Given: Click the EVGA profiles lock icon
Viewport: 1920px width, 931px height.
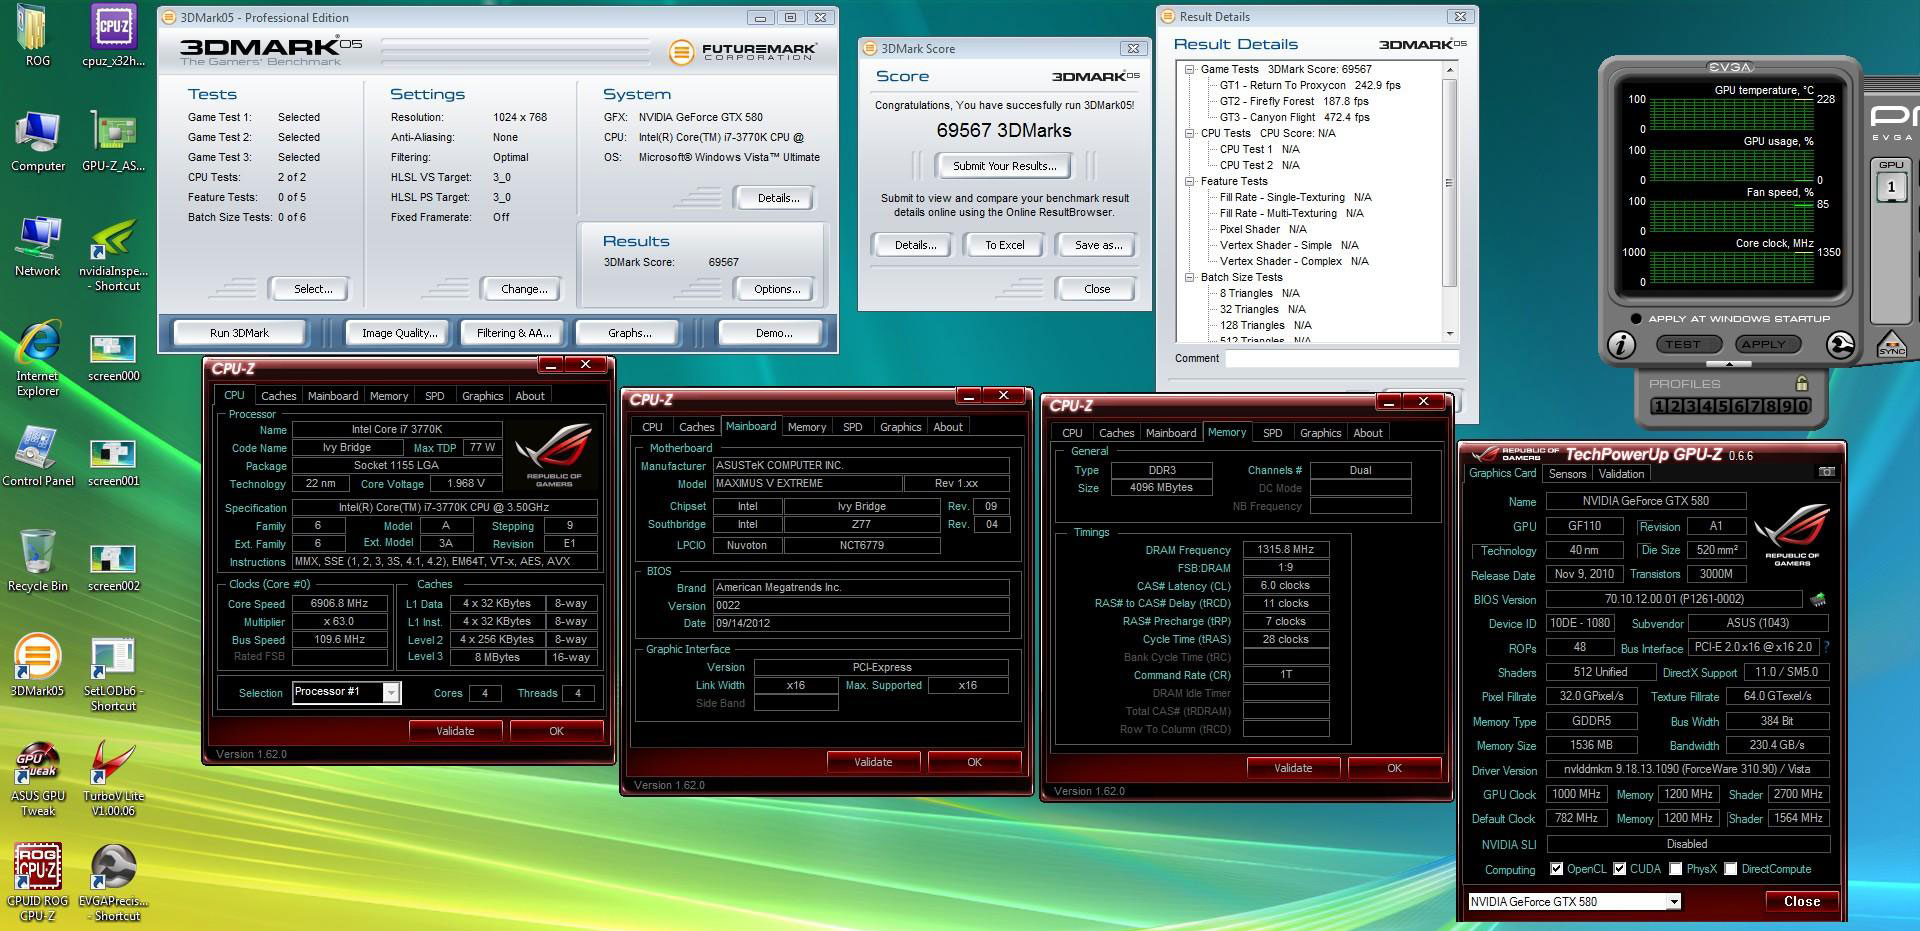Looking at the screenshot, I should point(1801,383).
